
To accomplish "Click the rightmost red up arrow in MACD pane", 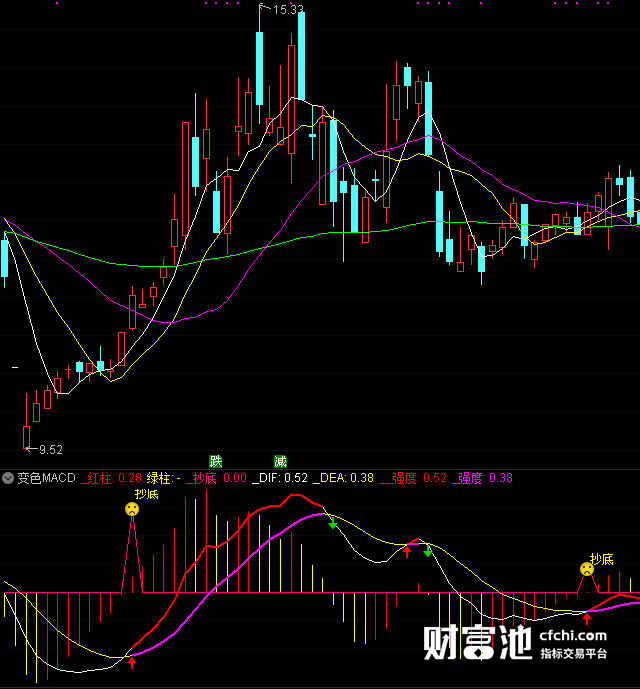I will click(586, 619).
